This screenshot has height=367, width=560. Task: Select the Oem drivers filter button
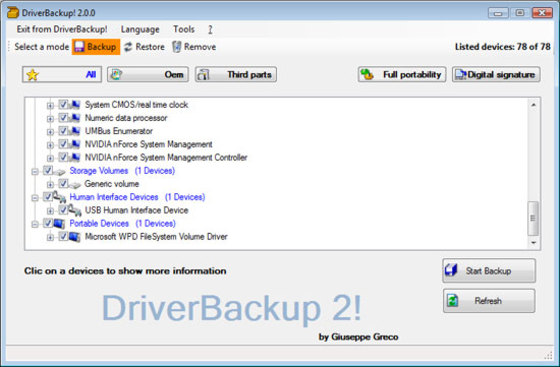[x=148, y=74]
